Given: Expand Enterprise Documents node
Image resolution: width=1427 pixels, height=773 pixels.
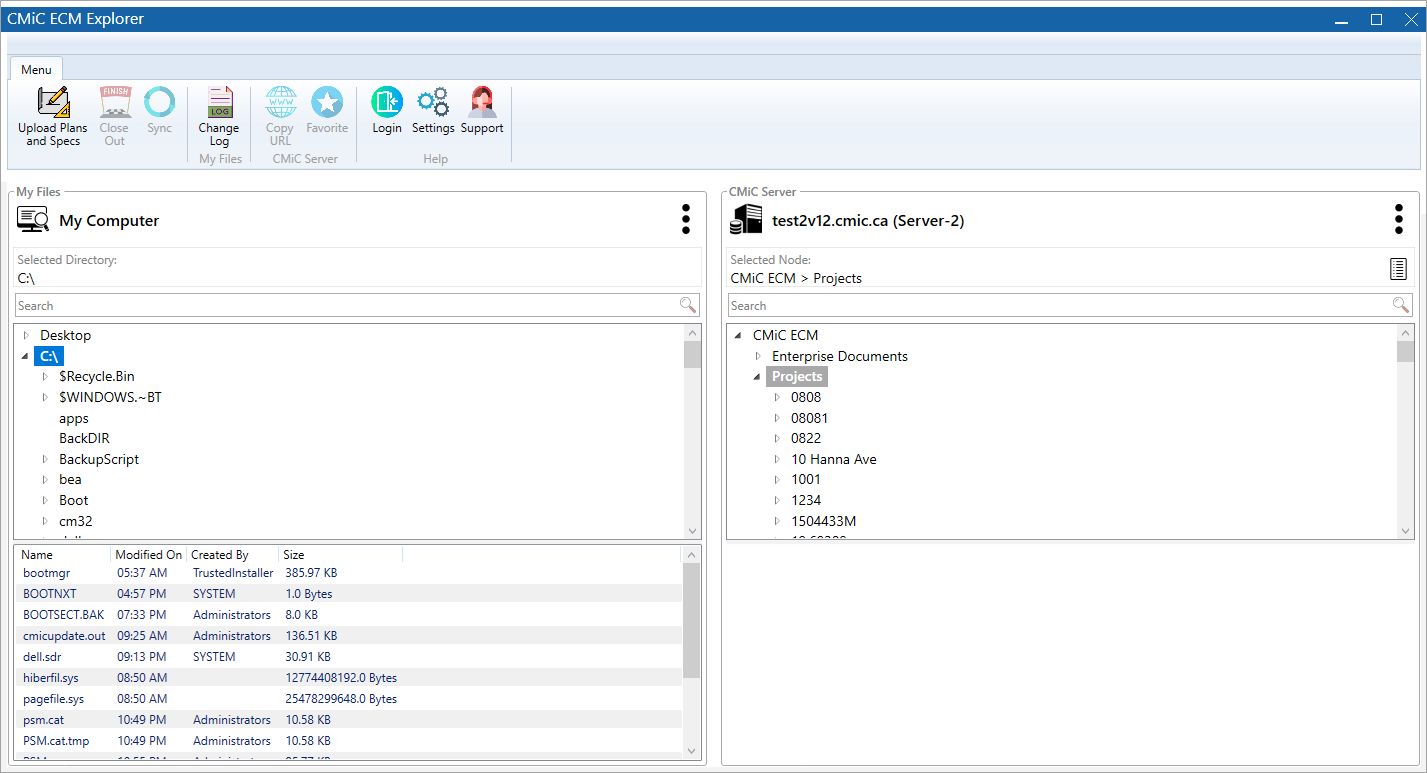Looking at the screenshot, I should tap(758, 356).
